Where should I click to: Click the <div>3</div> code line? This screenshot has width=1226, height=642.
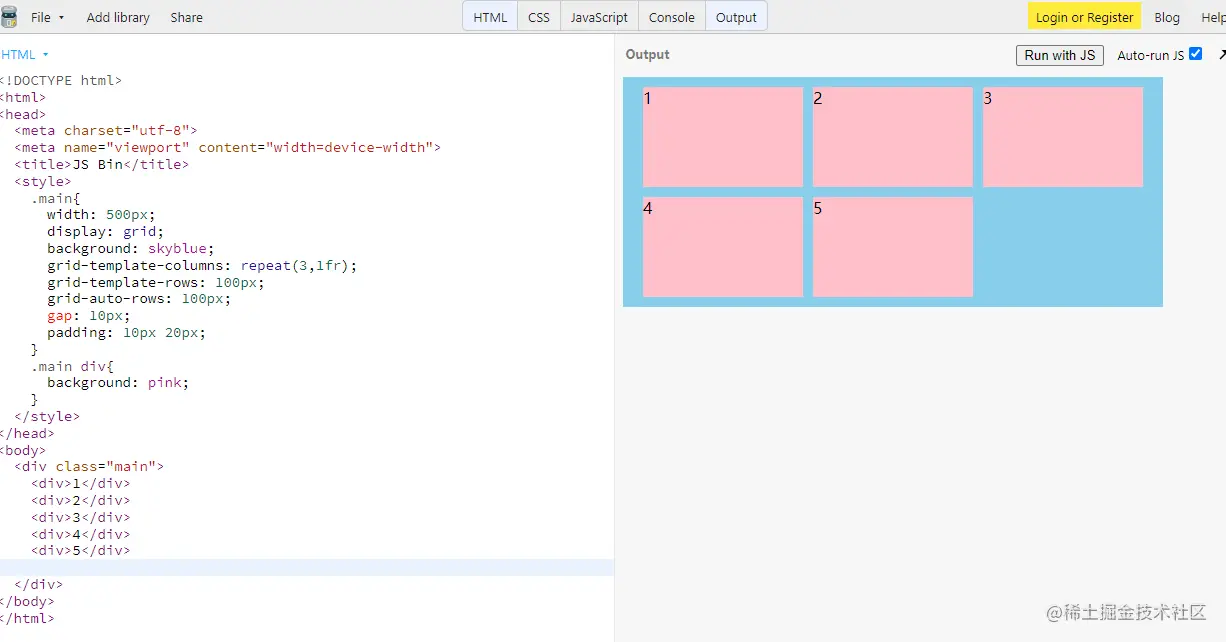coord(80,517)
